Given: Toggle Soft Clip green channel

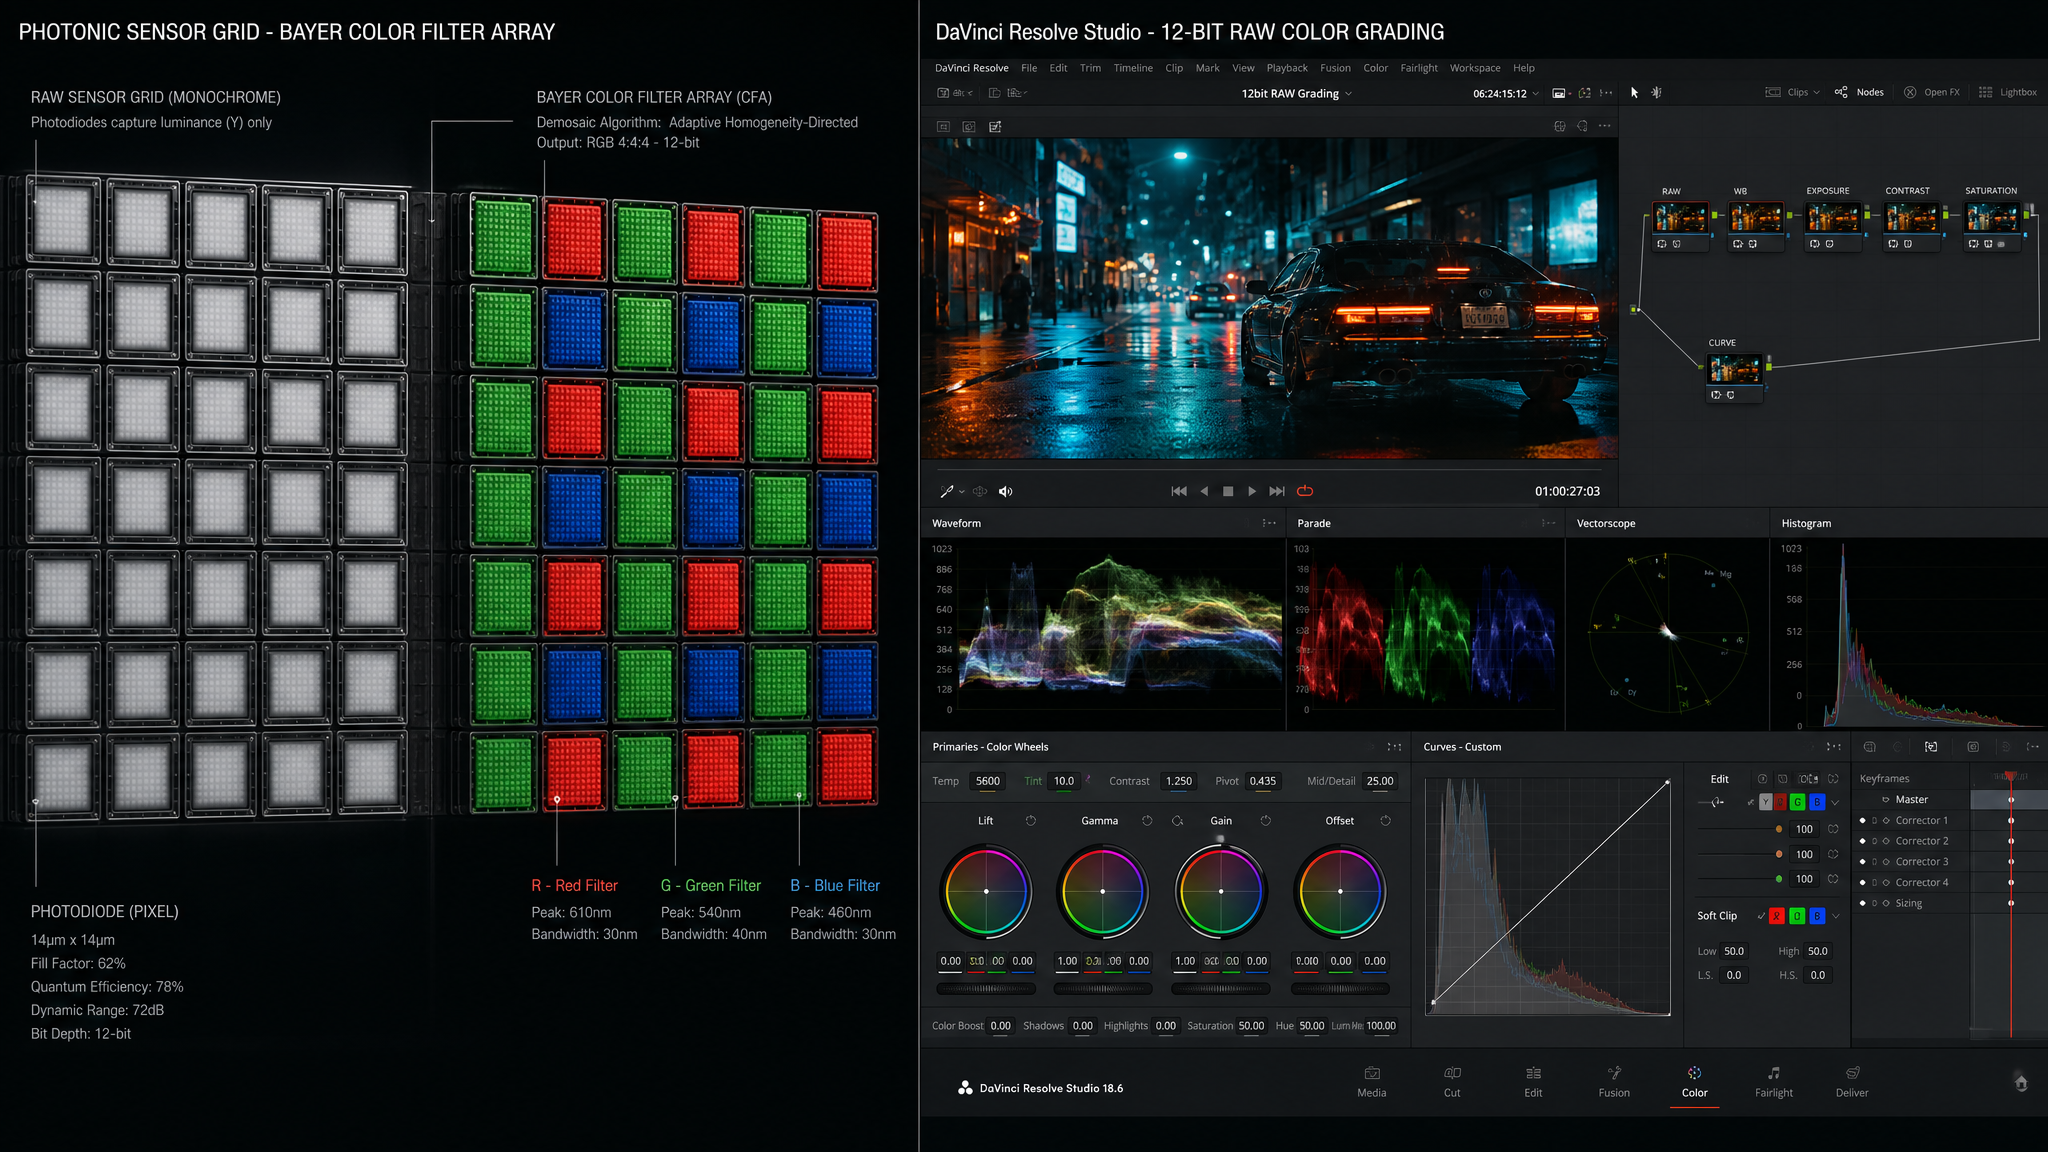Looking at the screenshot, I should [1797, 916].
